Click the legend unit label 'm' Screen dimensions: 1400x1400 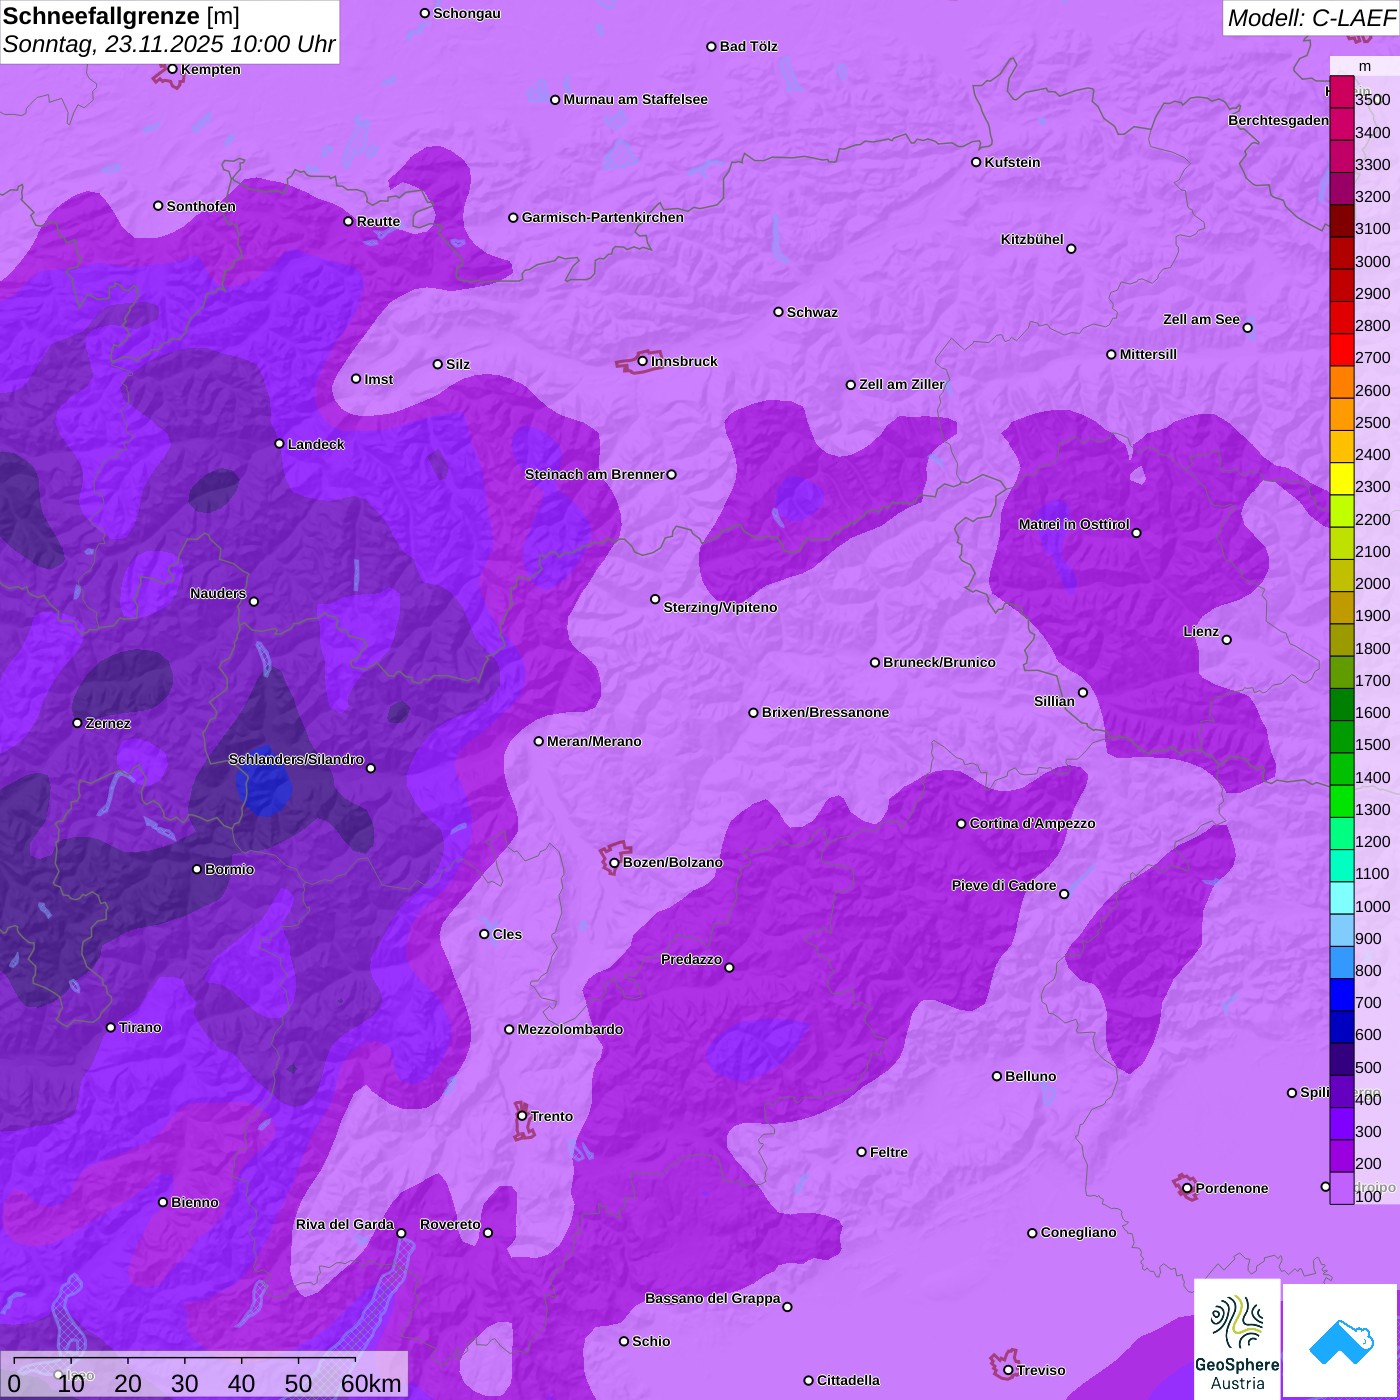[1365, 66]
